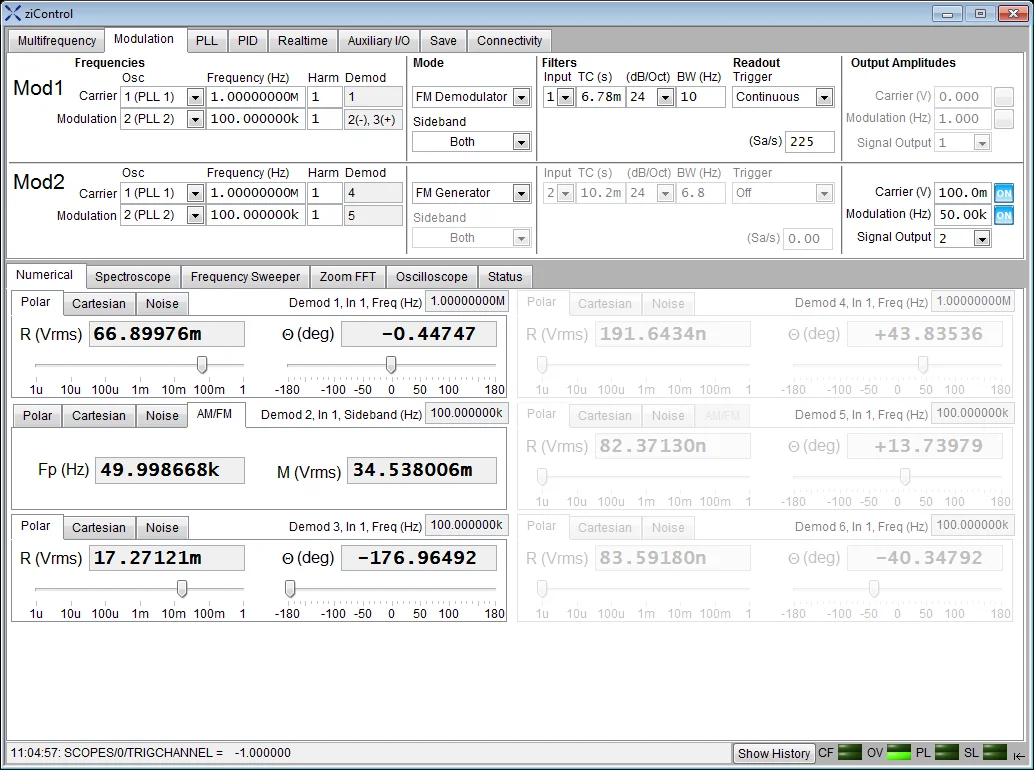This screenshot has height=770, width=1034.
Task: Click Demod 1 theta (deg) slider handle
Action: point(391,365)
